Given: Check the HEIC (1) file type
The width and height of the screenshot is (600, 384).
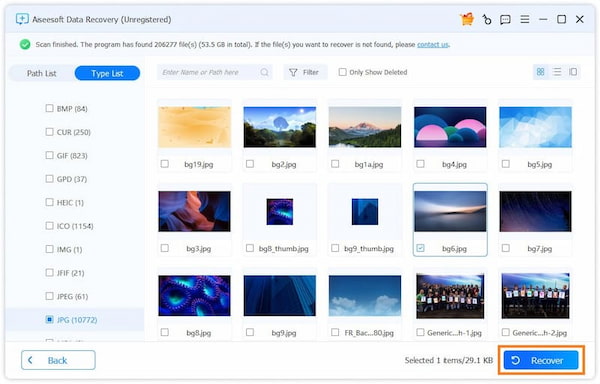Looking at the screenshot, I should click(x=49, y=202).
